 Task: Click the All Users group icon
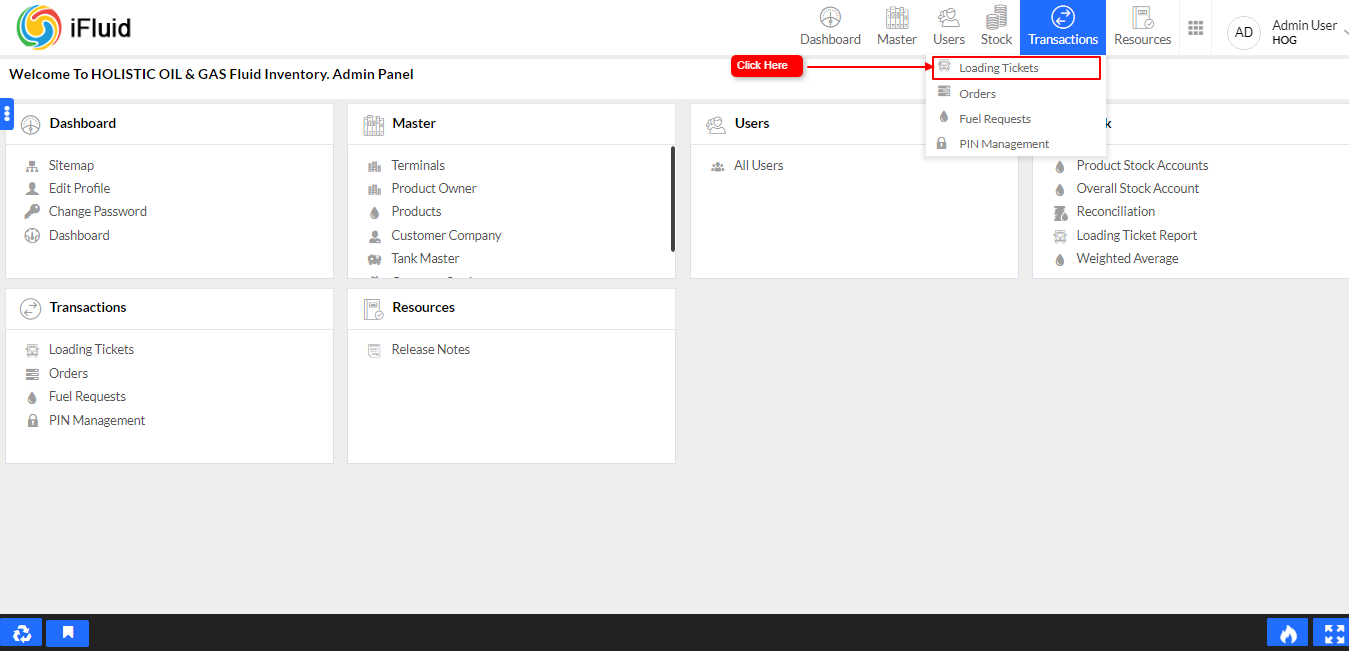[717, 166]
